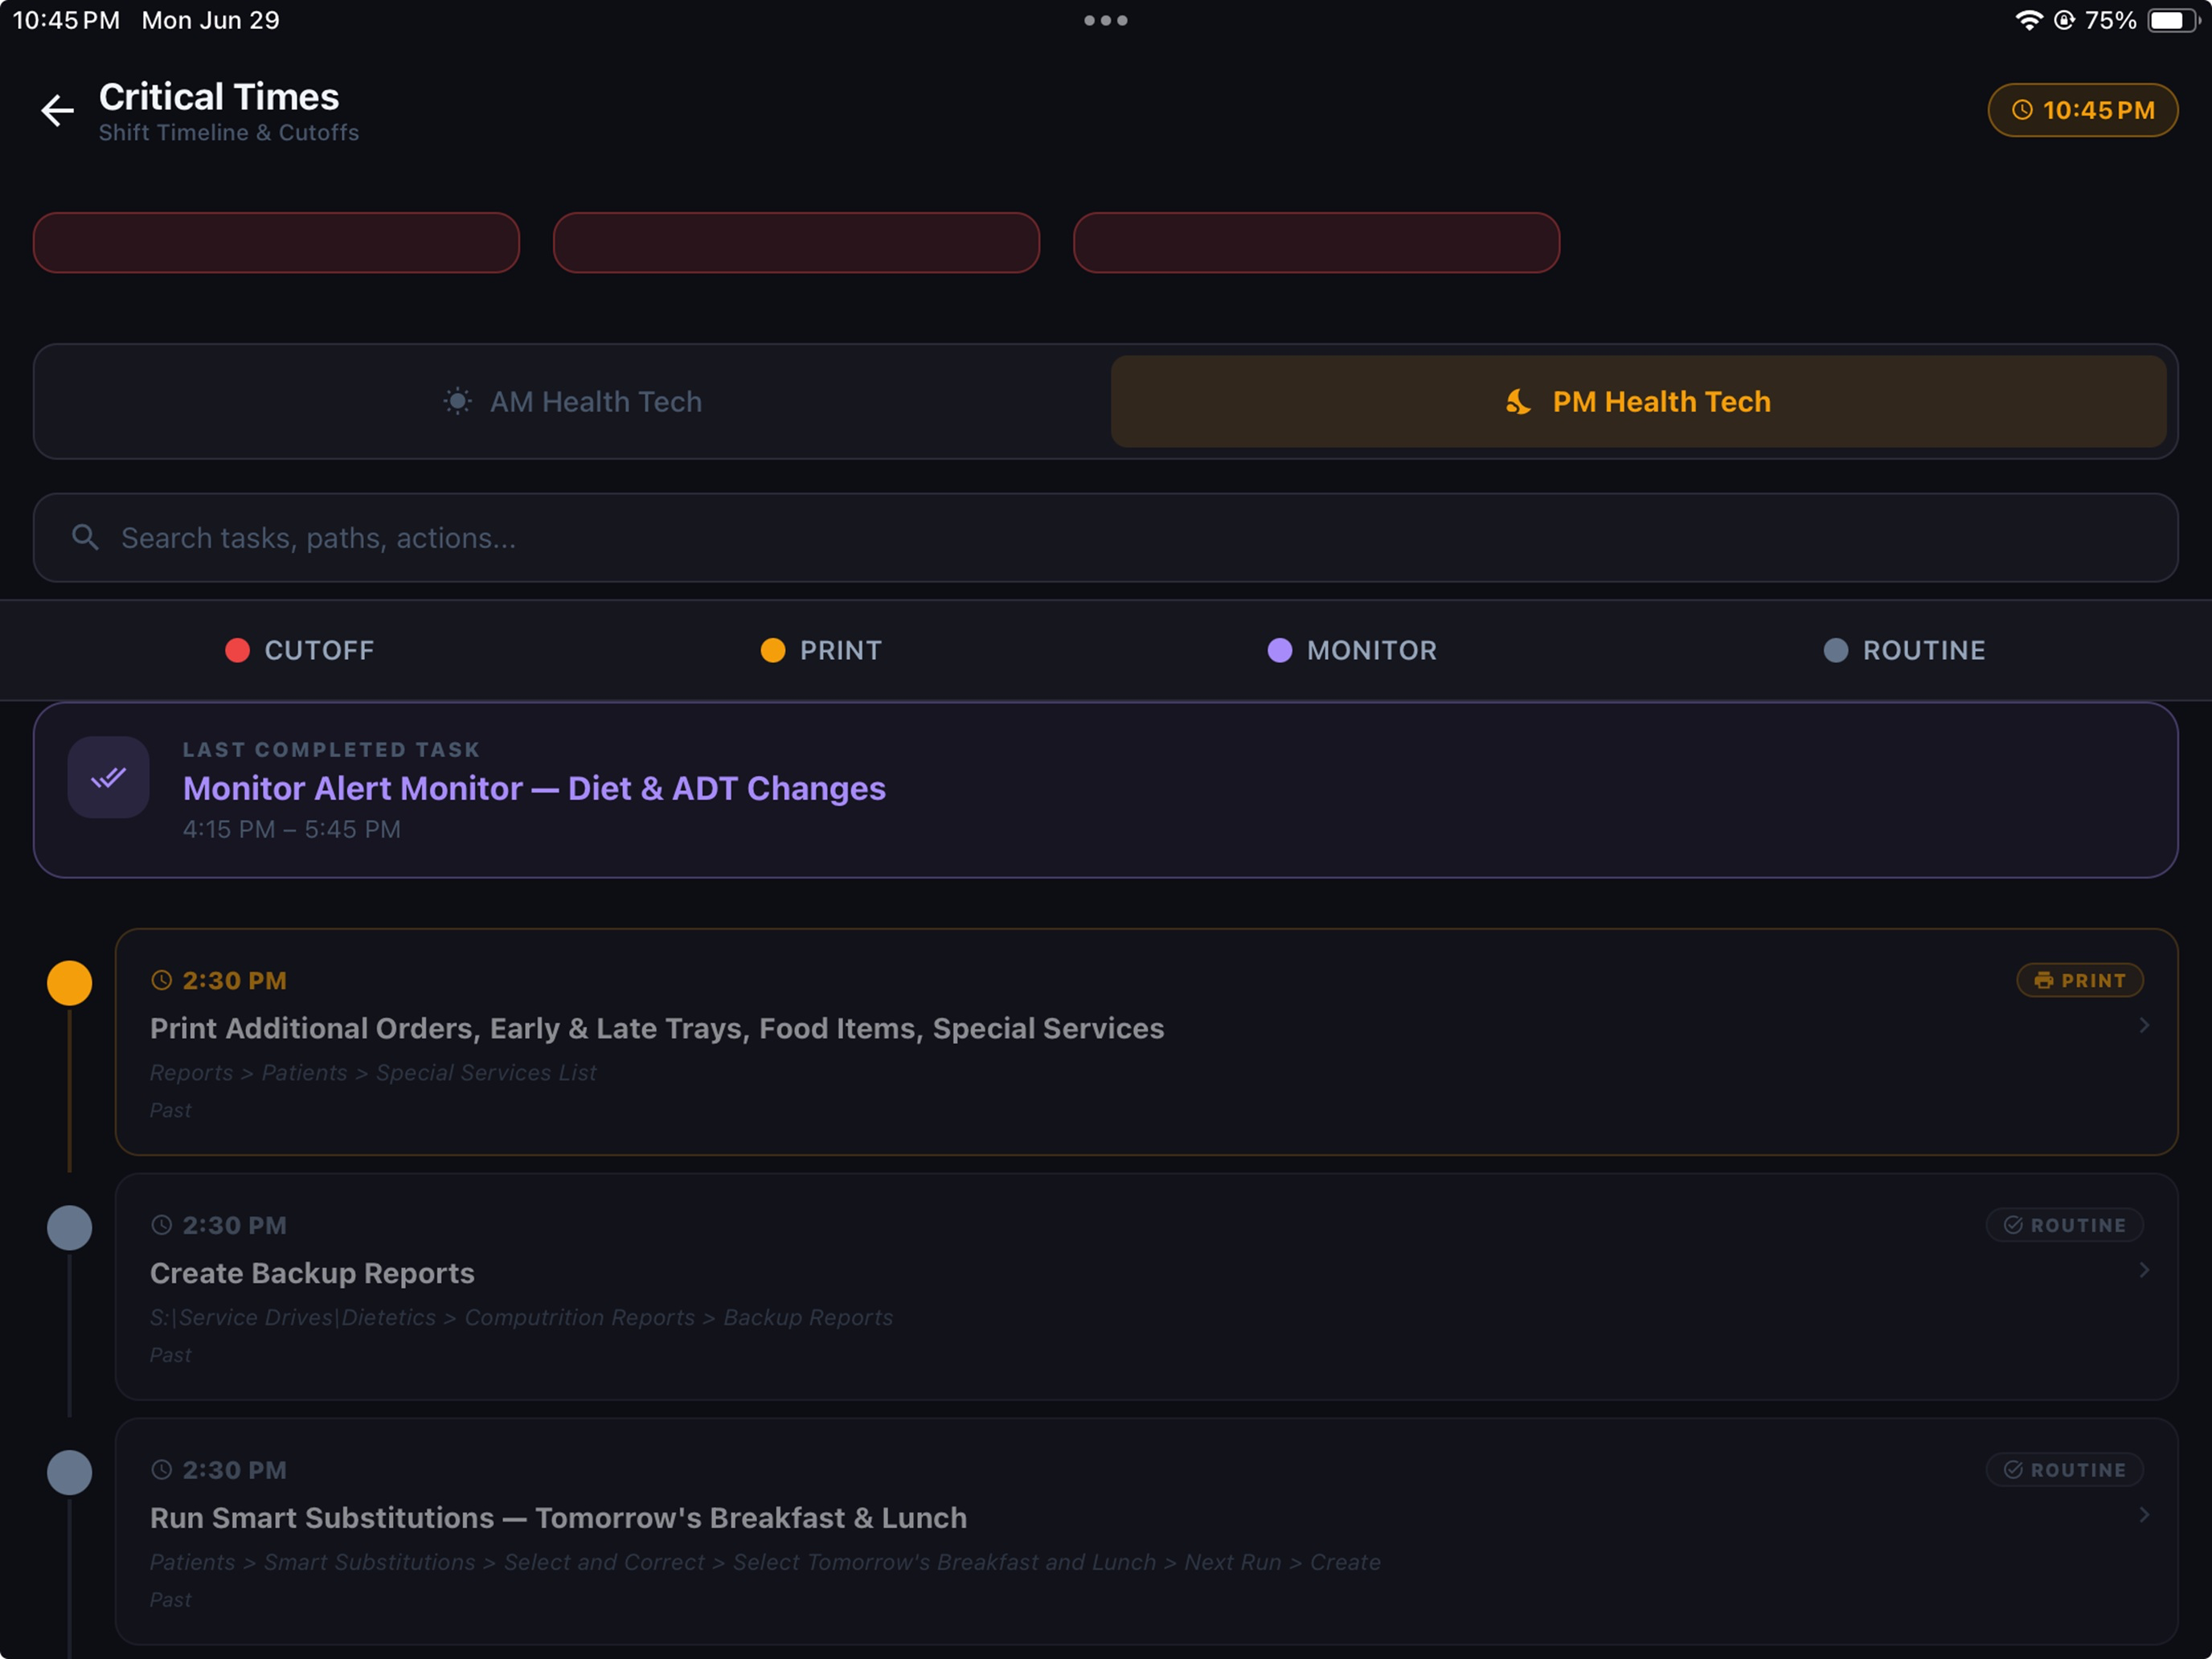The height and width of the screenshot is (1659, 2212).
Task: Expand Create Backup Reports card chevron
Action: click(x=2144, y=1270)
